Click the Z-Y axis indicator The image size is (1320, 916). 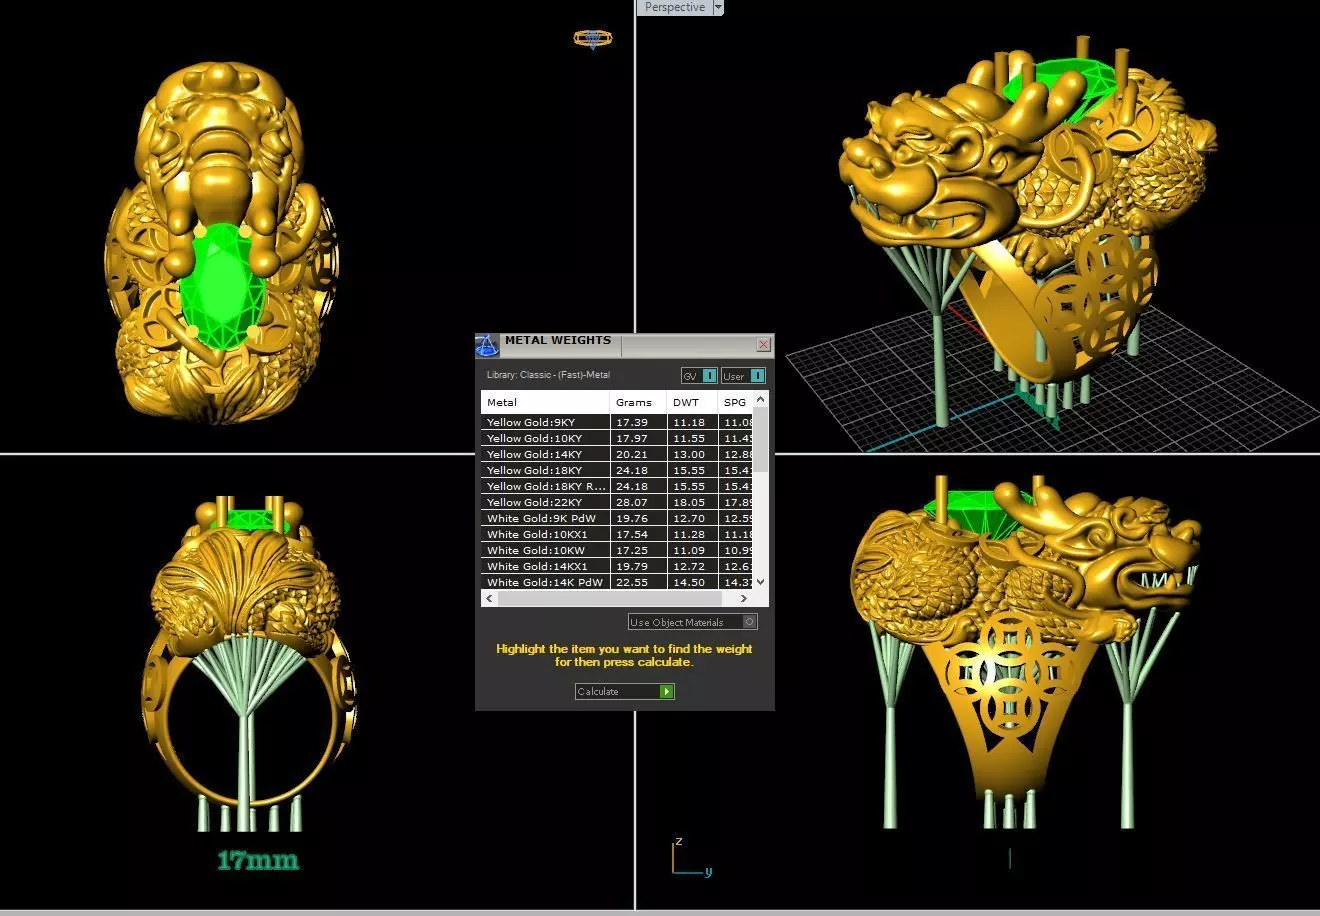click(x=690, y=858)
